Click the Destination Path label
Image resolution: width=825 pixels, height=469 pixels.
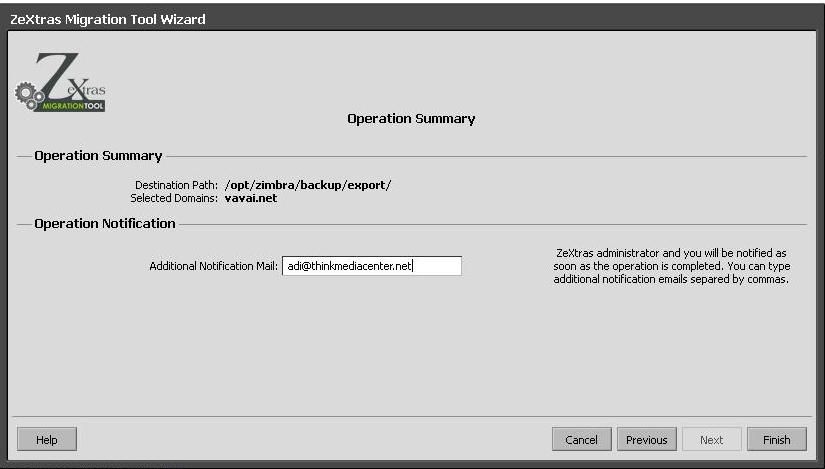coord(176,186)
